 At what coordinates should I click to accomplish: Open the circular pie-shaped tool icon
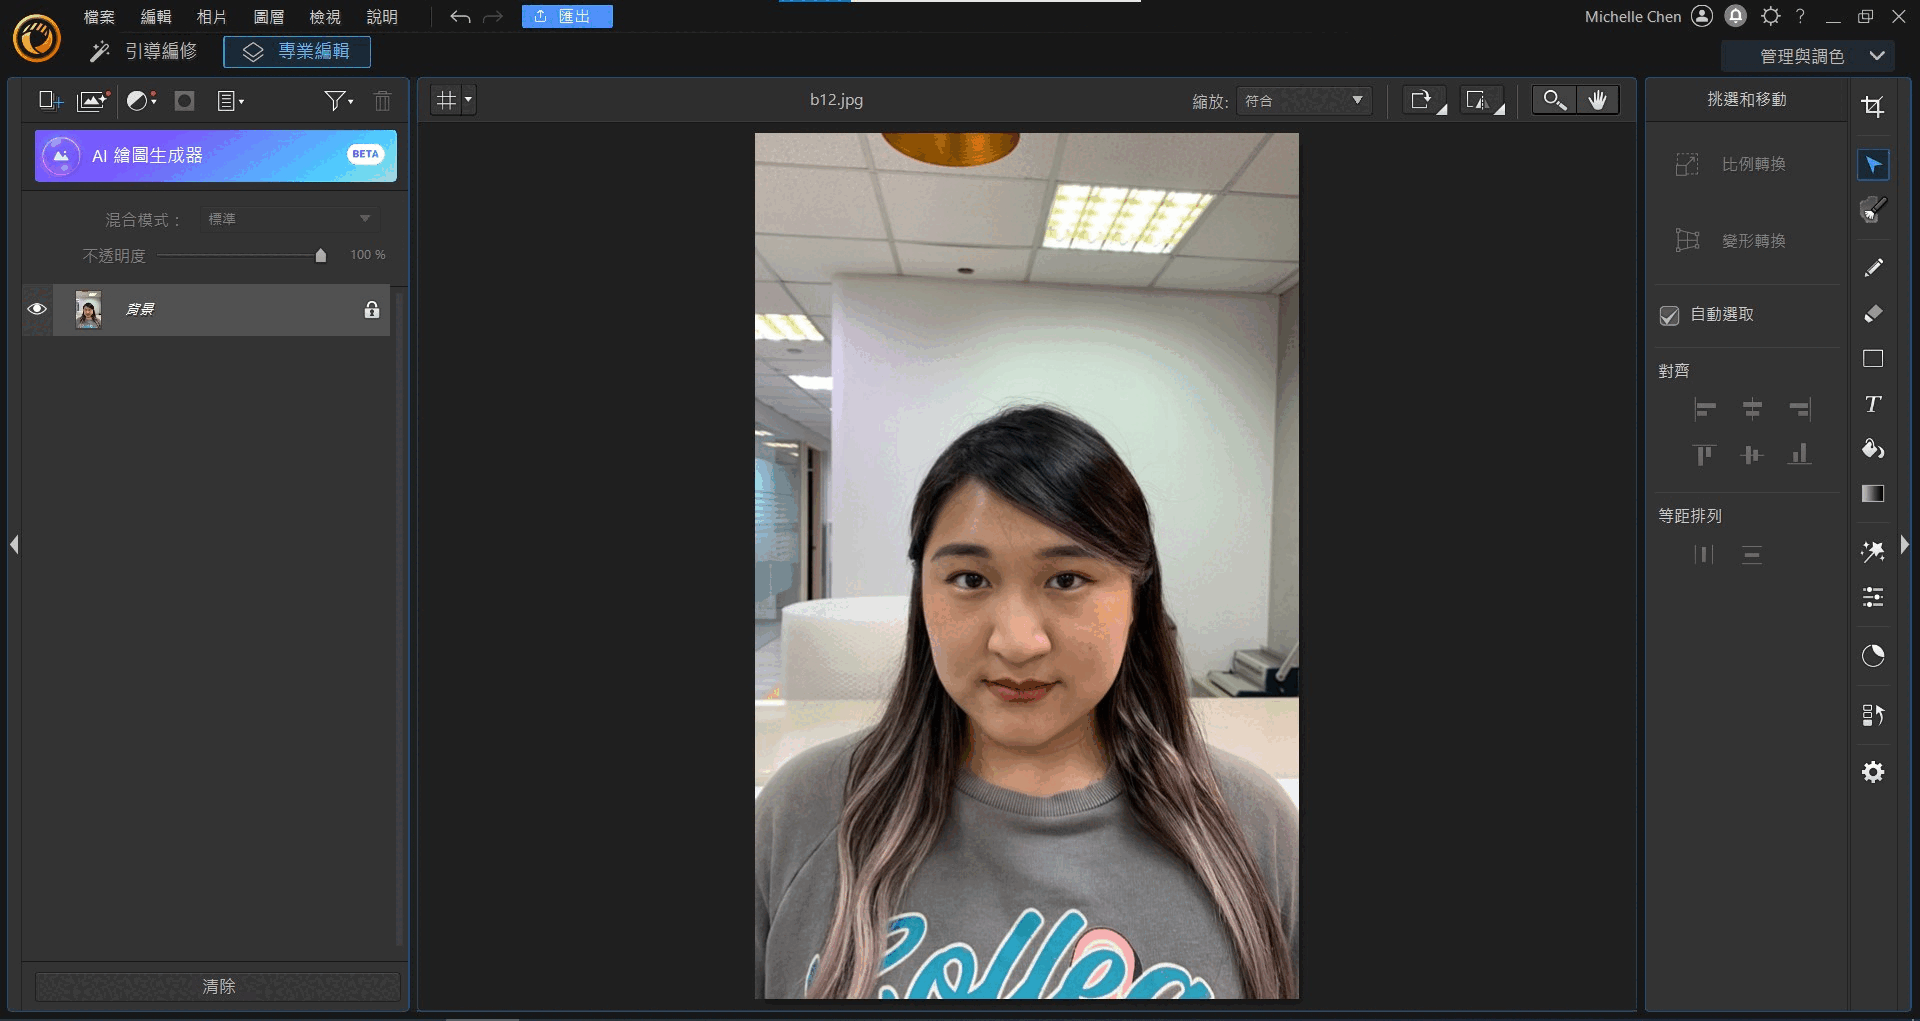[x=1873, y=656]
